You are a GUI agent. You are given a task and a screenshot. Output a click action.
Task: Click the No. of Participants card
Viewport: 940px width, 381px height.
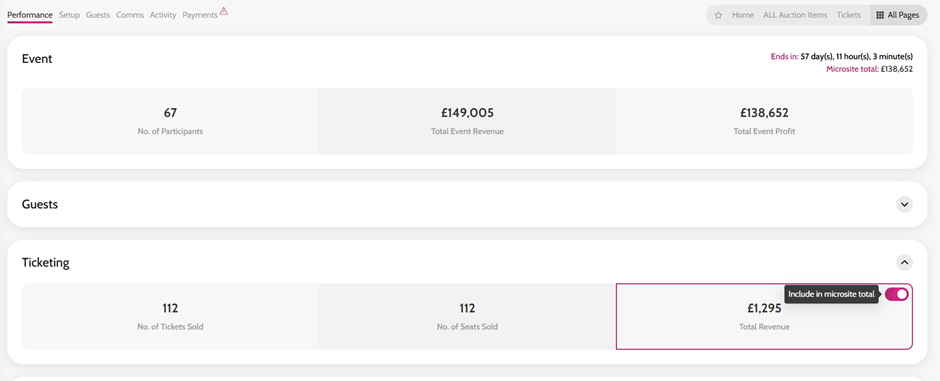170,121
